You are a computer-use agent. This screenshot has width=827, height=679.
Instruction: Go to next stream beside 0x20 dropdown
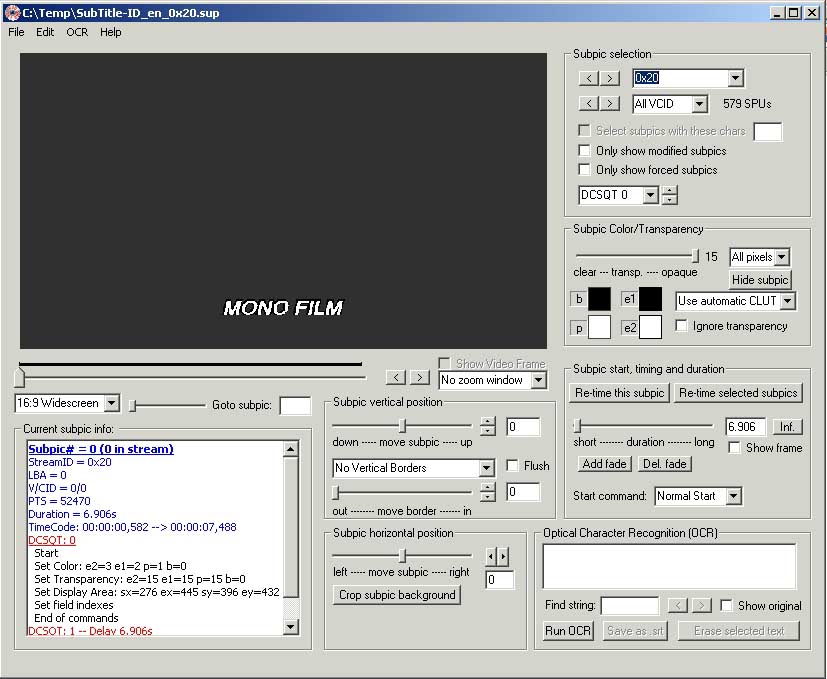coord(610,78)
